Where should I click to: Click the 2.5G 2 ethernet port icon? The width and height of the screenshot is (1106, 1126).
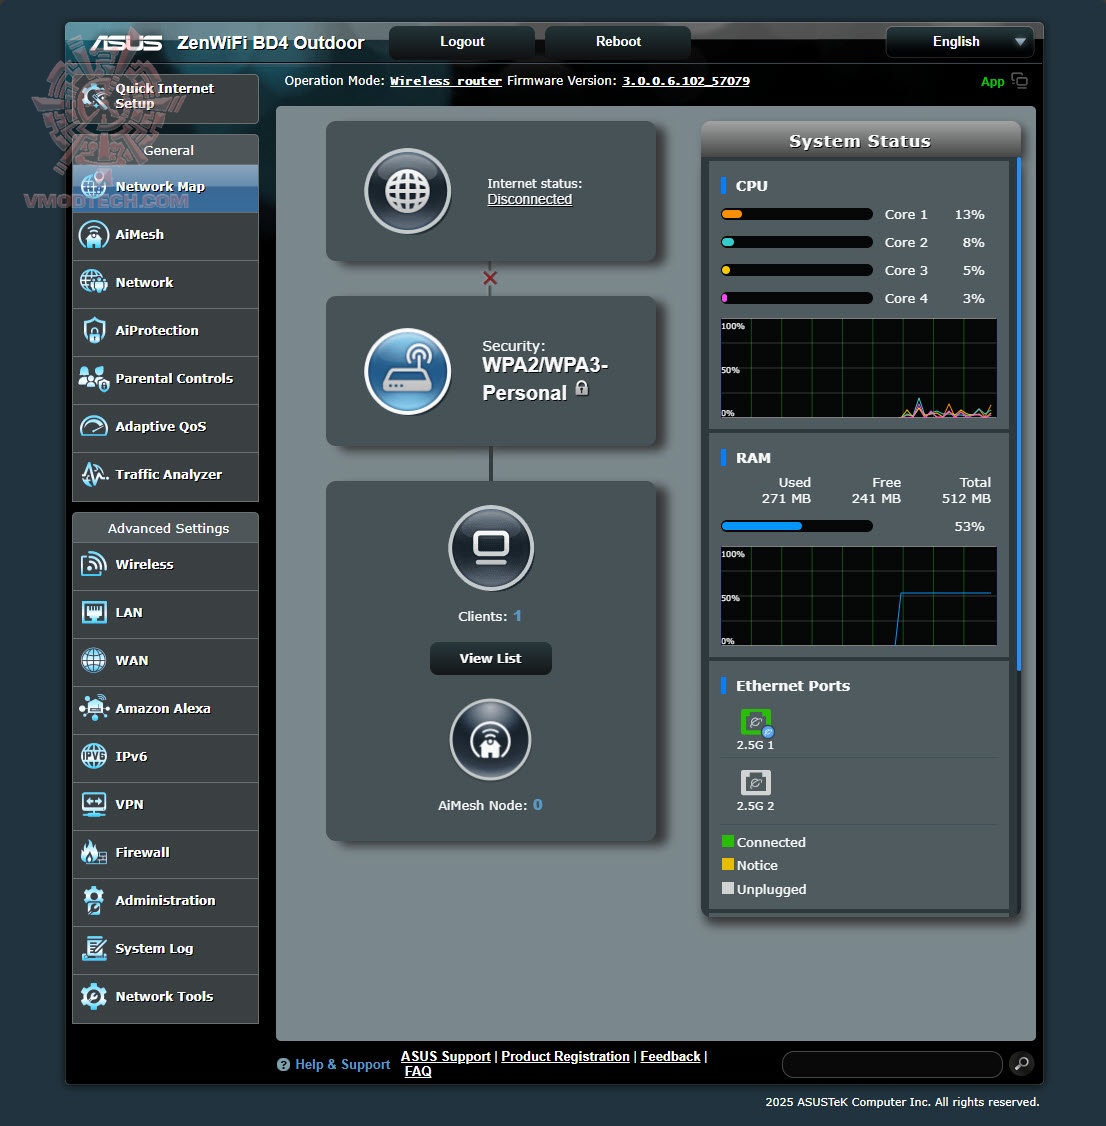click(x=756, y=783)
